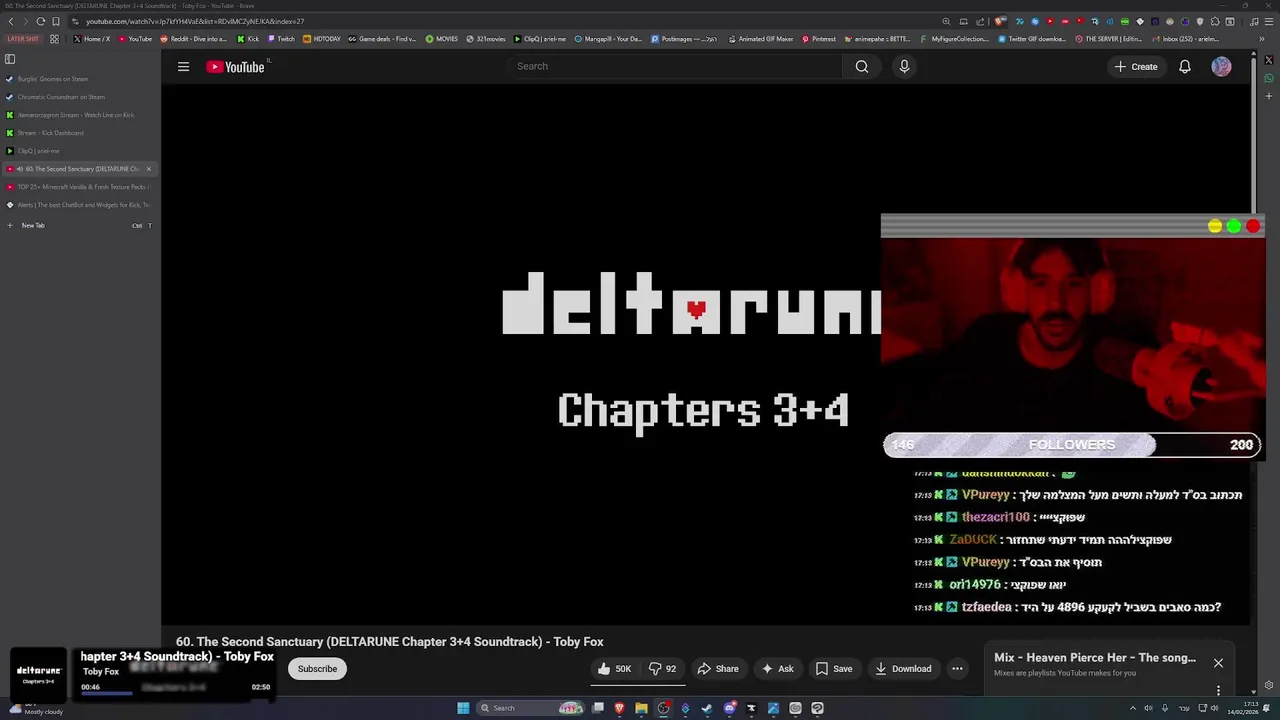Image resolution: width=1280 pixels, height=720 pixels.
Task: Open the YouTube guide hamburger menu
Action: (183, 67)
